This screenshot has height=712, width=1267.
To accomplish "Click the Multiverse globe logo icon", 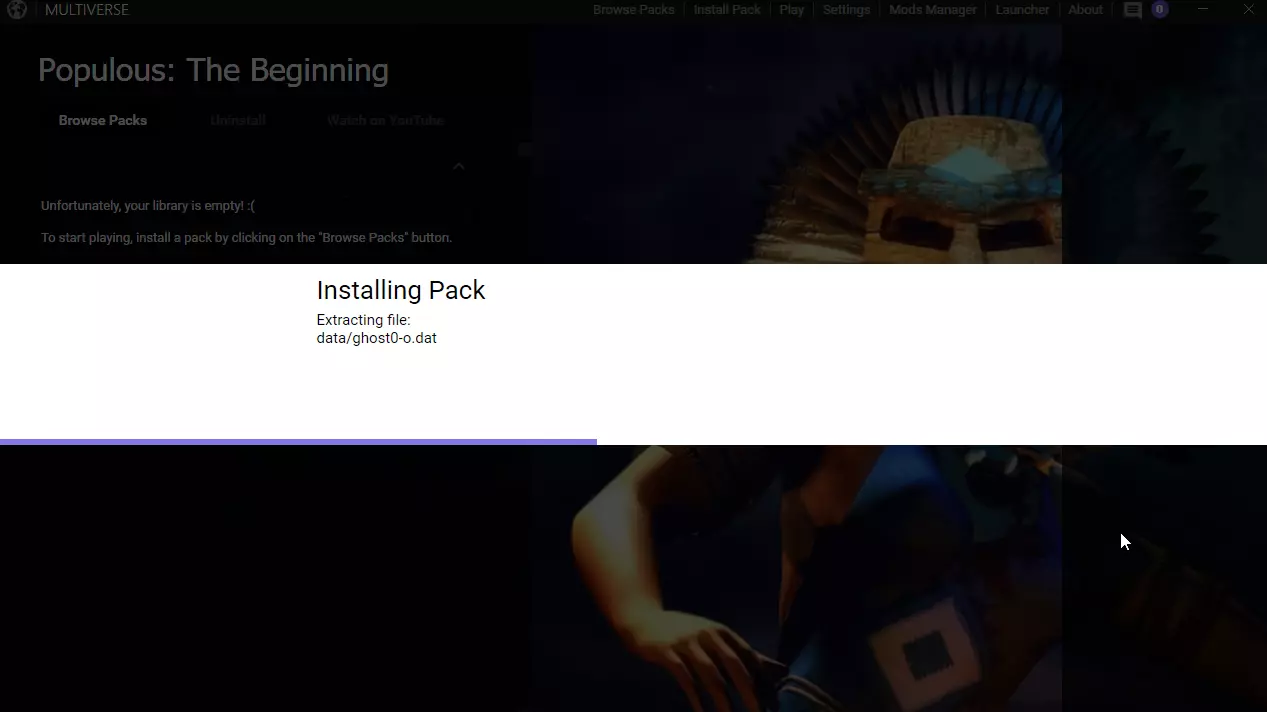I will coord(15,10).
